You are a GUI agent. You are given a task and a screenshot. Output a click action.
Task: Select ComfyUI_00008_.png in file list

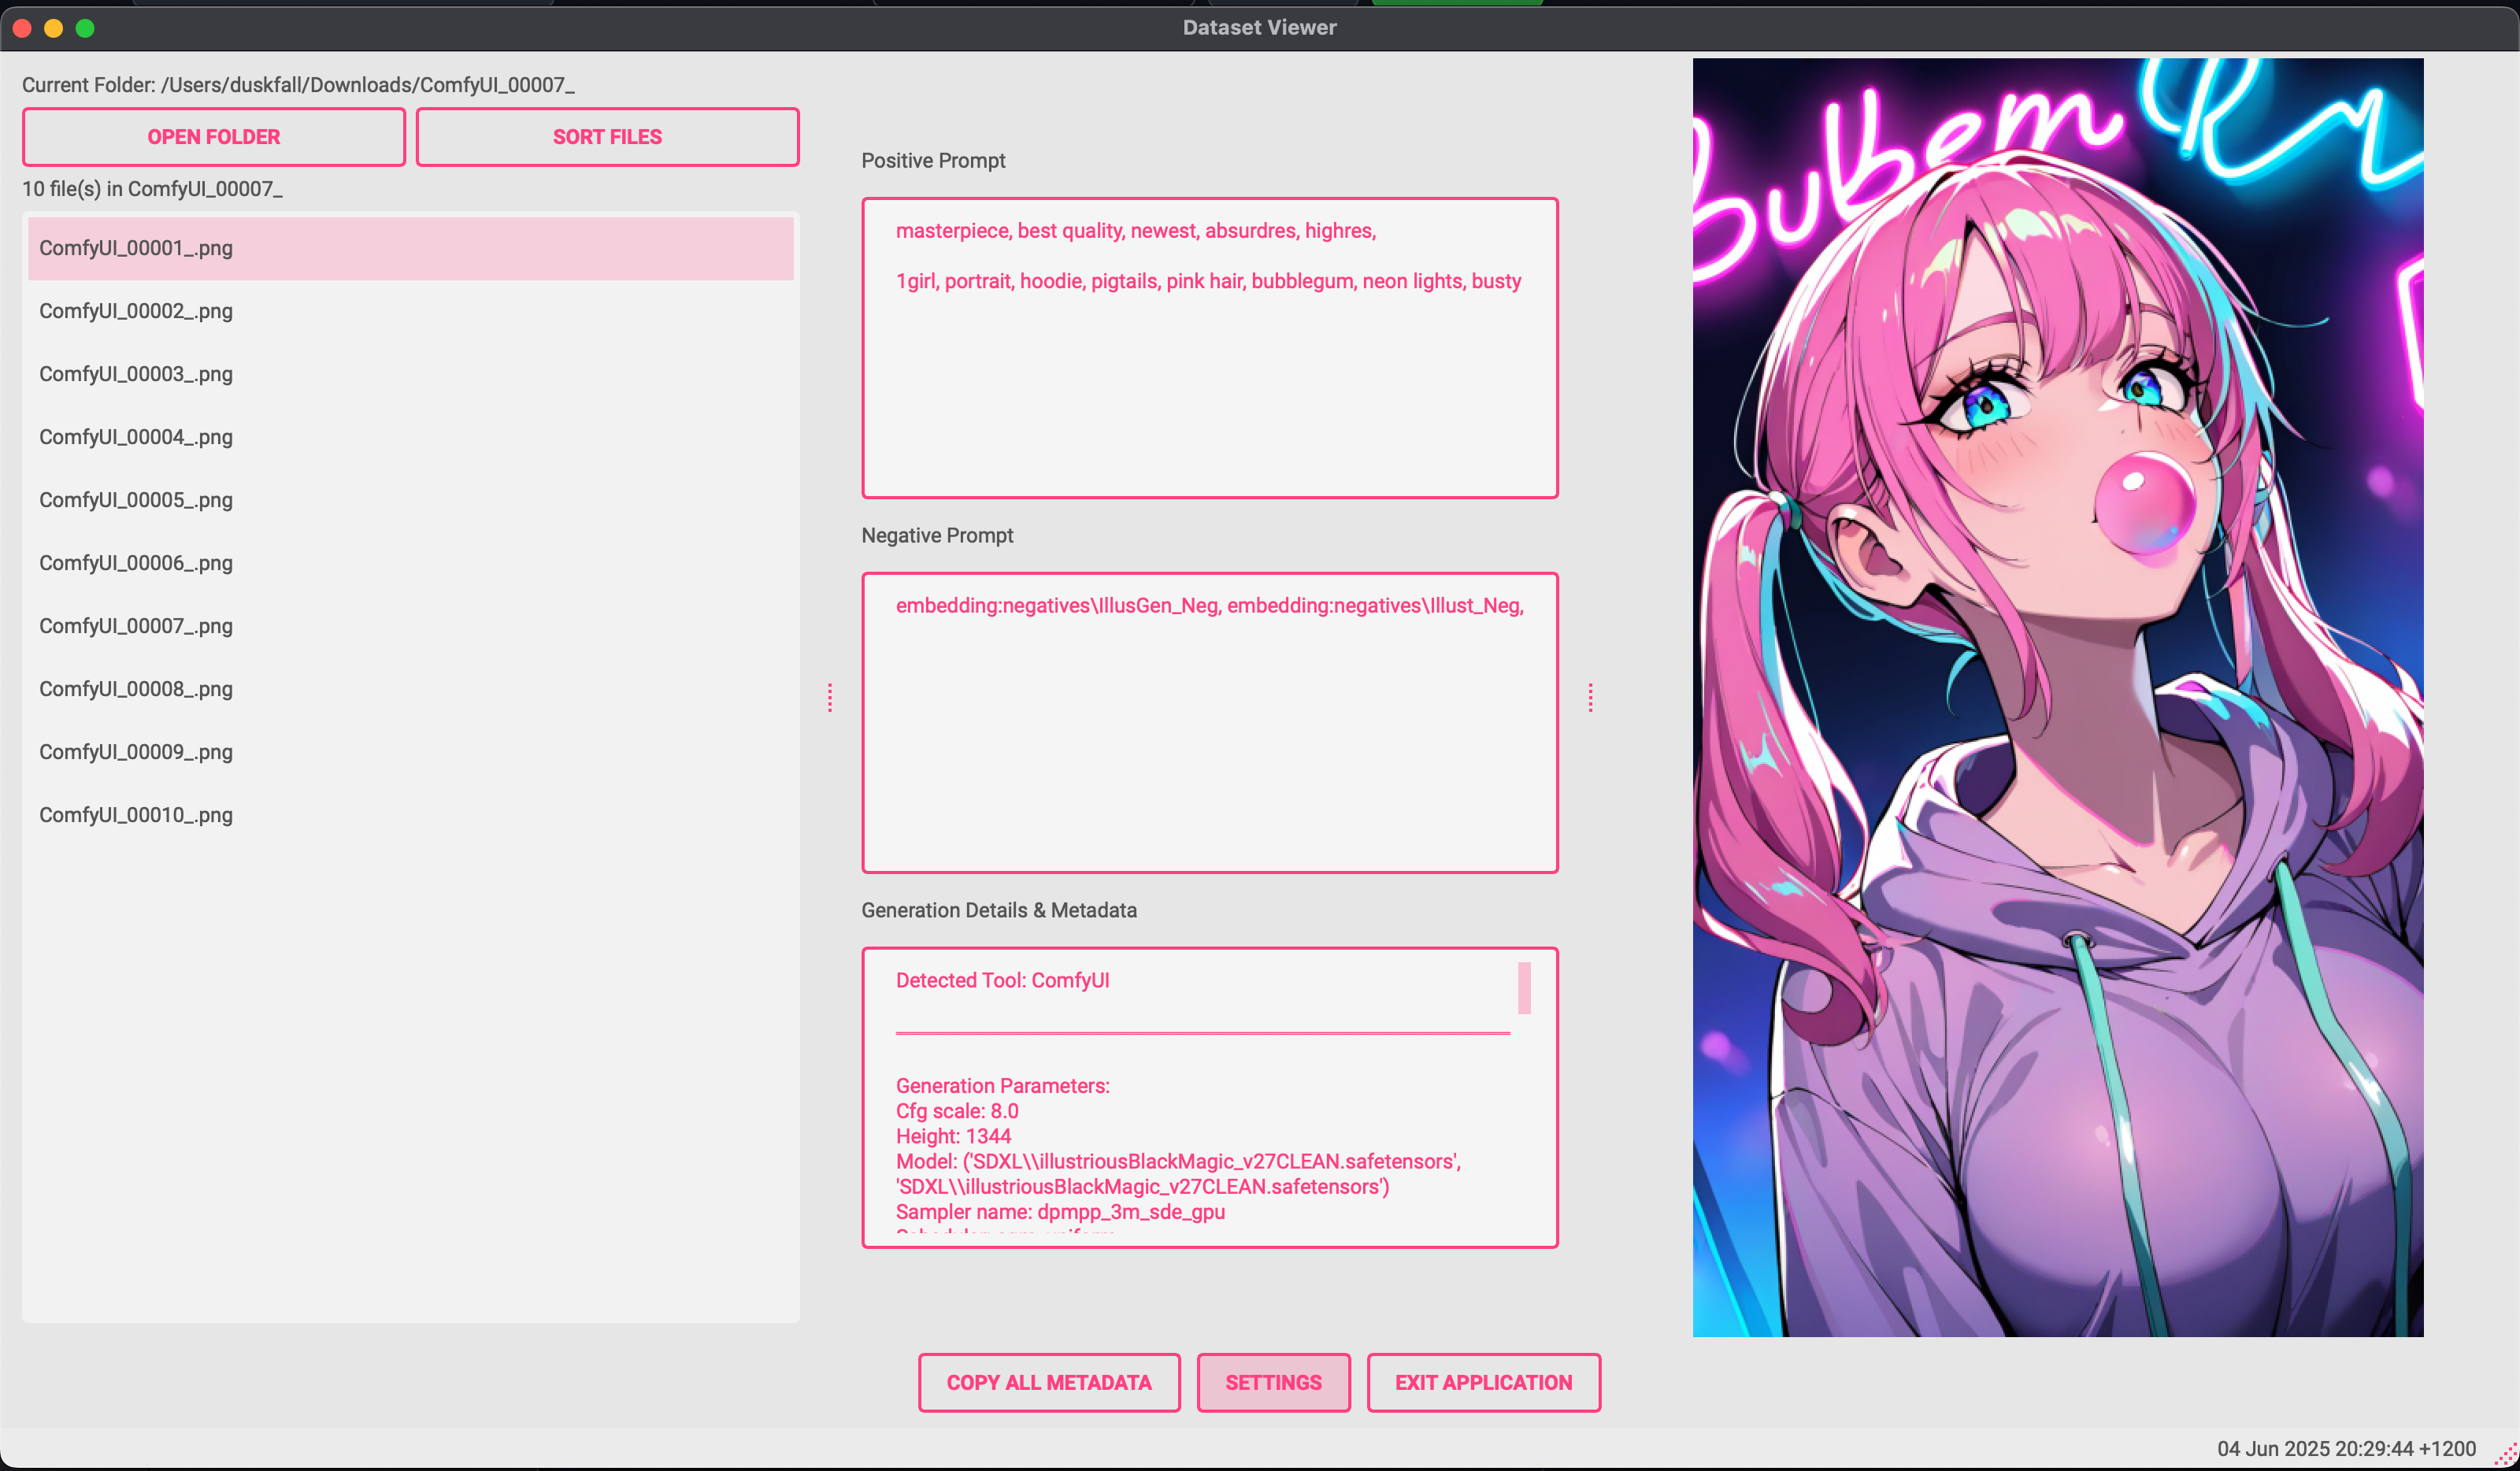(x=136, y=689)
